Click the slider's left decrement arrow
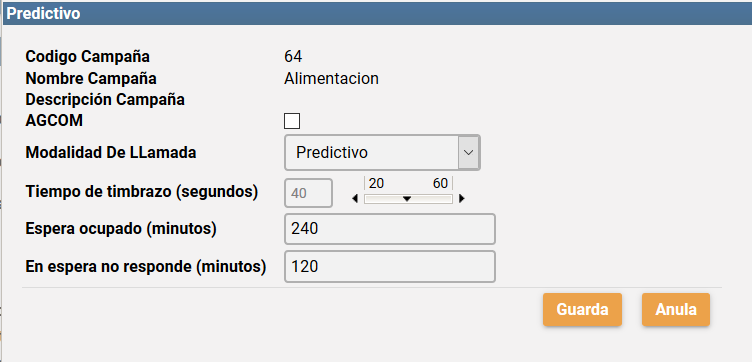 [x=355, y=199]
